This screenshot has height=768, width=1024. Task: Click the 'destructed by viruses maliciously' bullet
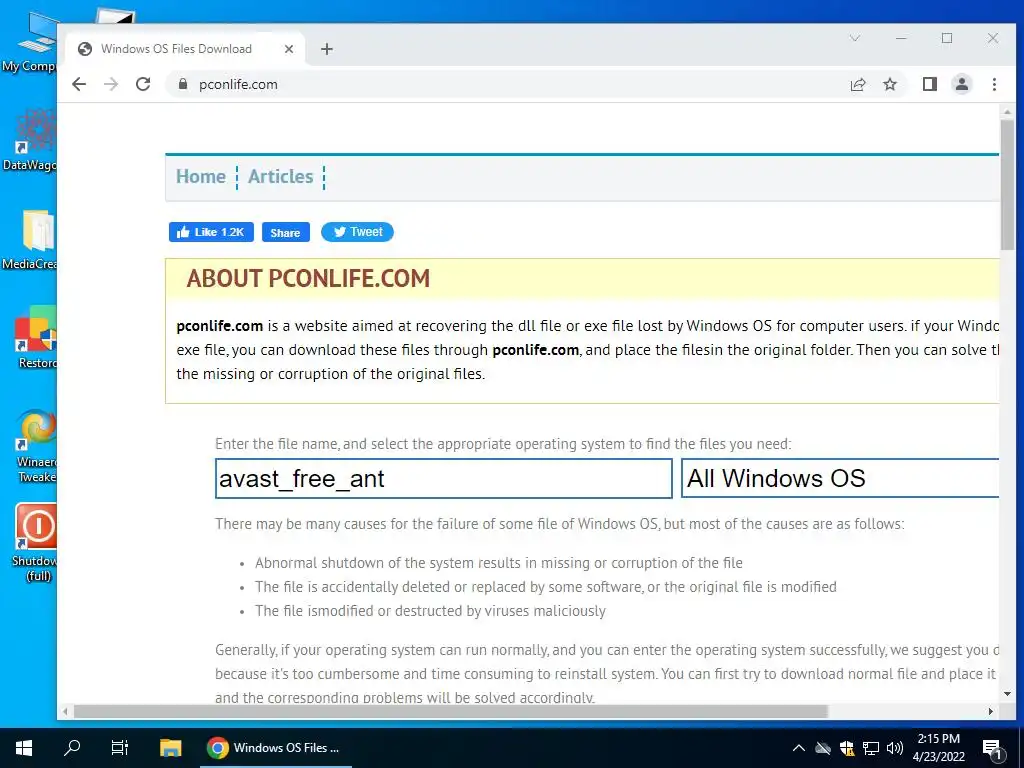tap(430, 611)
